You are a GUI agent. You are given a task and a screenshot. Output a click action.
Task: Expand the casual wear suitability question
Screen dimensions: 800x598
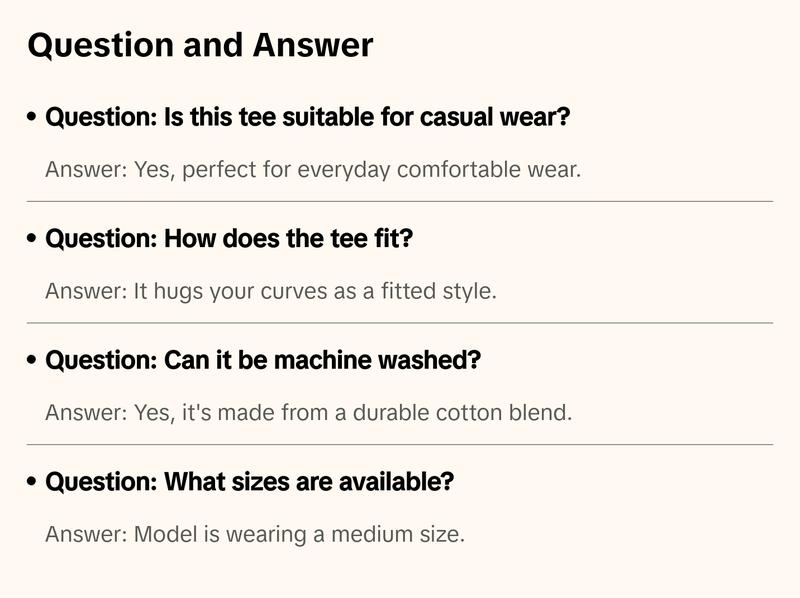[308, 117]
